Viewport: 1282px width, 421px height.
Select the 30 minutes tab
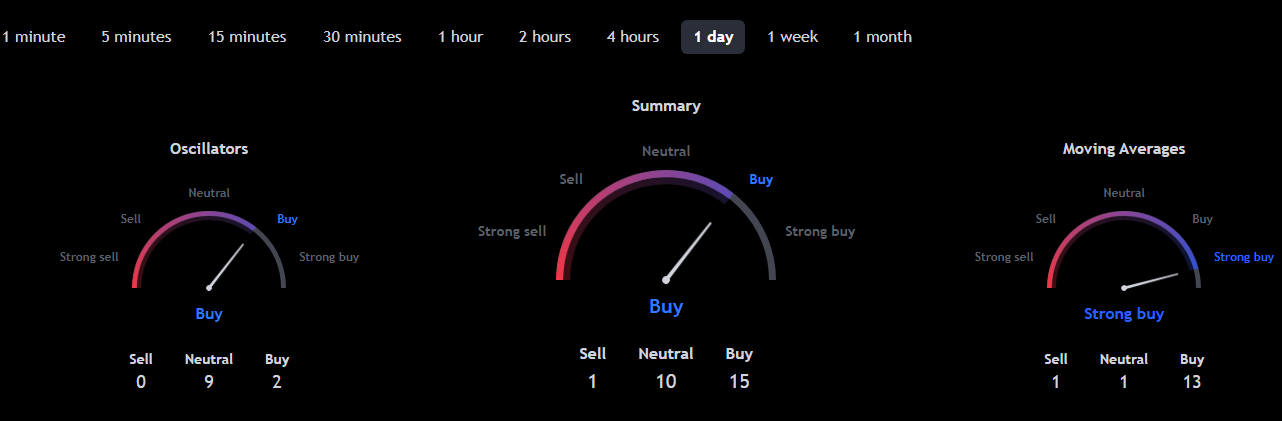362,37
